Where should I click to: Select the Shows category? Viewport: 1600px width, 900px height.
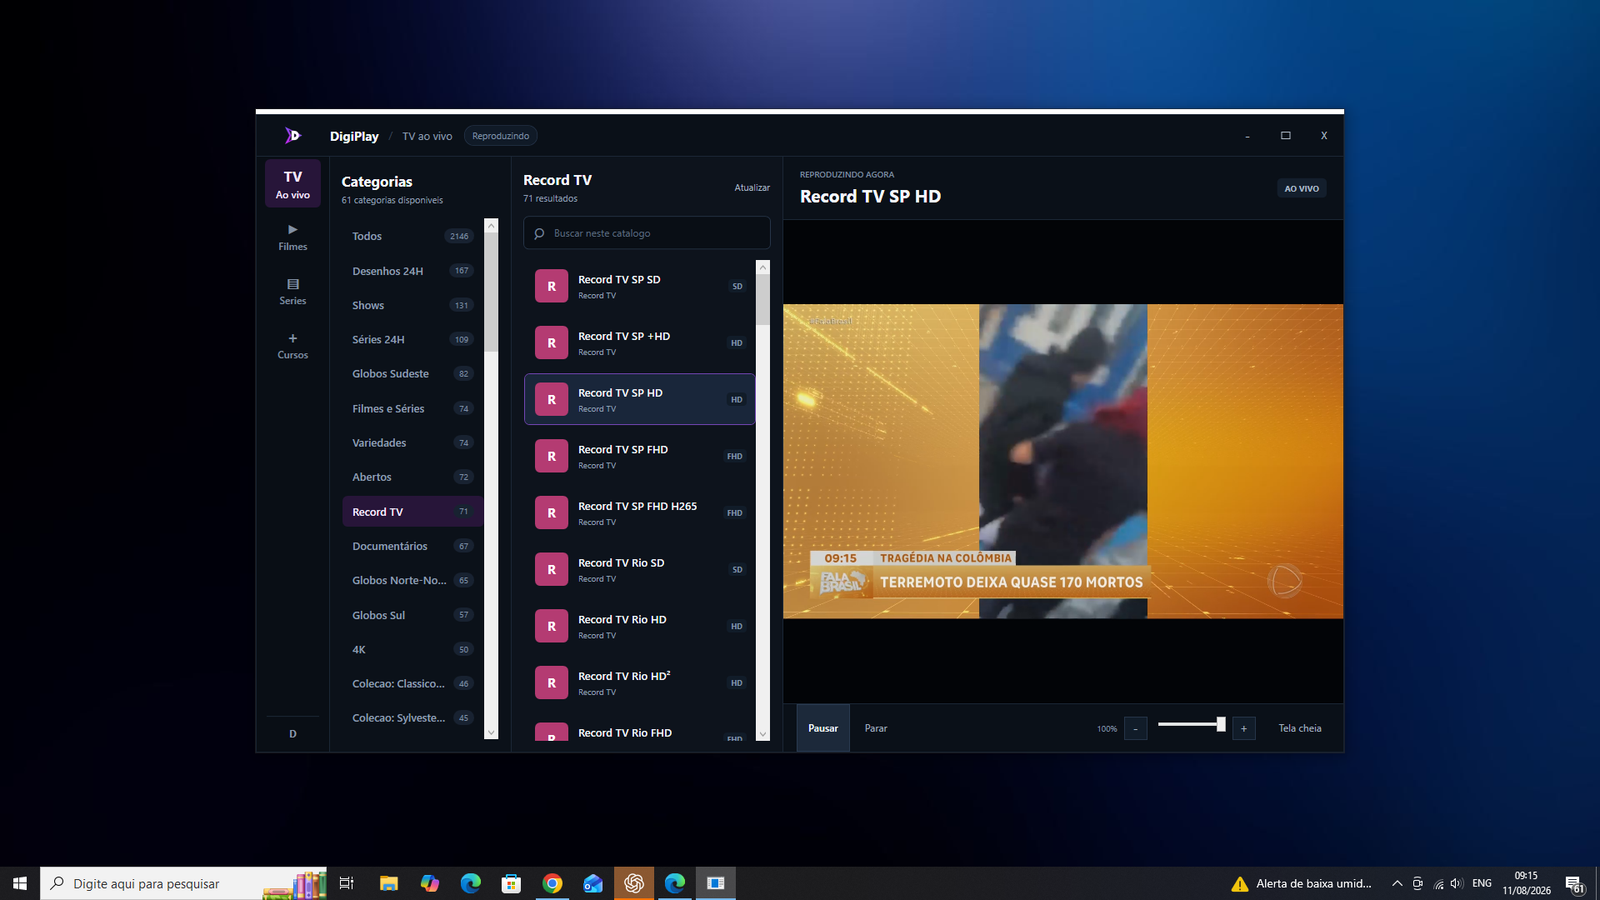pyautogui.click(x=412, y=305)
